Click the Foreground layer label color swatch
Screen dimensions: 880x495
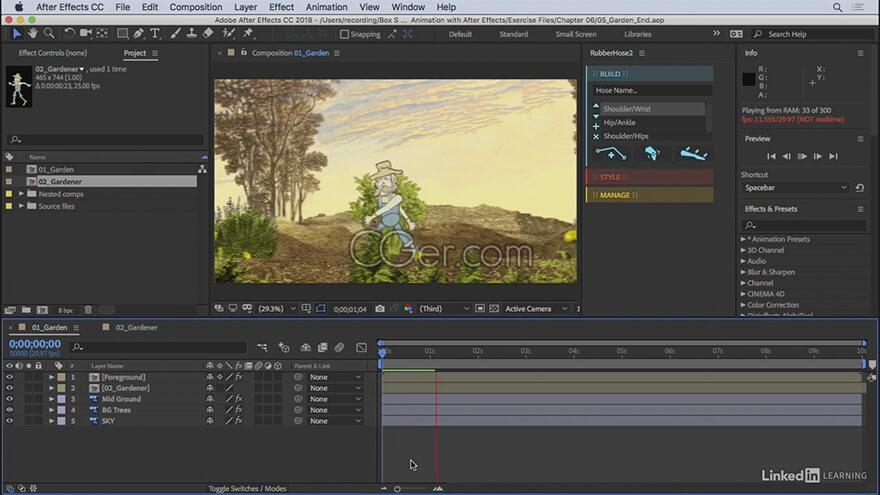pyautogui.click(x=62, y=377)
